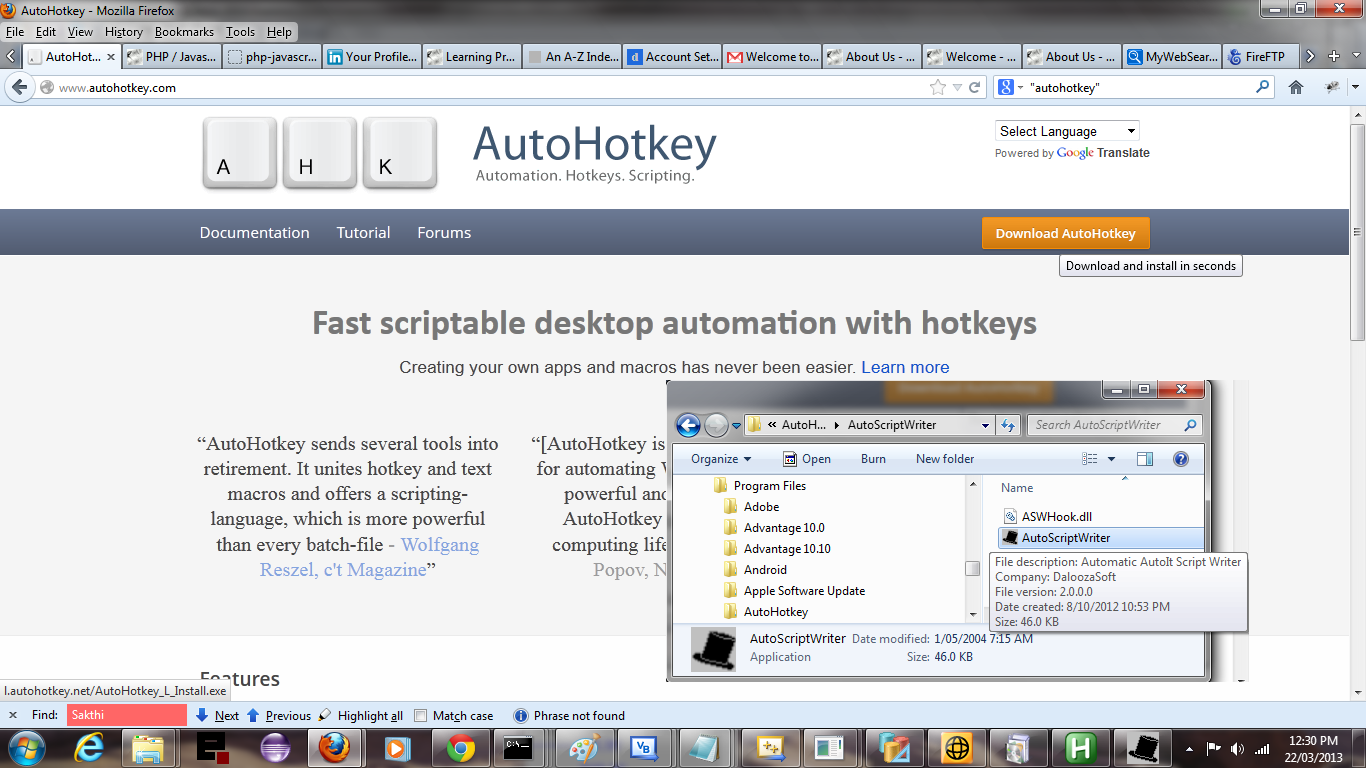Click New folder in the Explorer toolbar
1366x768 pixels.
tap(945, 459)
